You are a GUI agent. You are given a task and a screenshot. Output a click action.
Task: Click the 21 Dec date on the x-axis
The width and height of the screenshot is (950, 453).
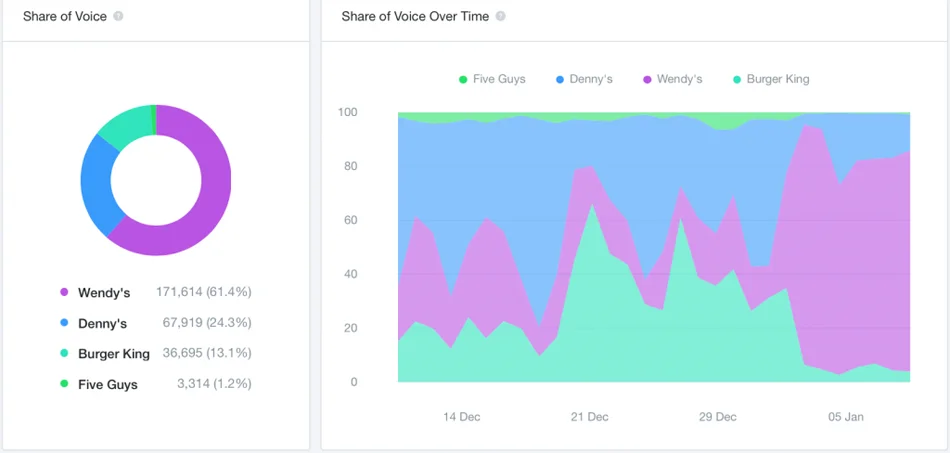(x=590, y=416)
